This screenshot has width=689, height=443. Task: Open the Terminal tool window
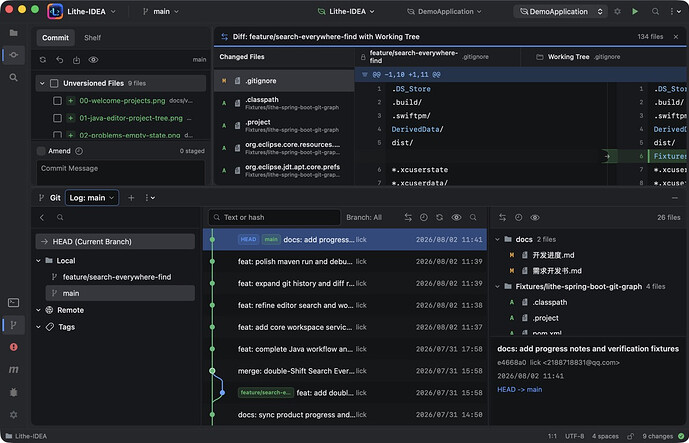coord(14,303)
